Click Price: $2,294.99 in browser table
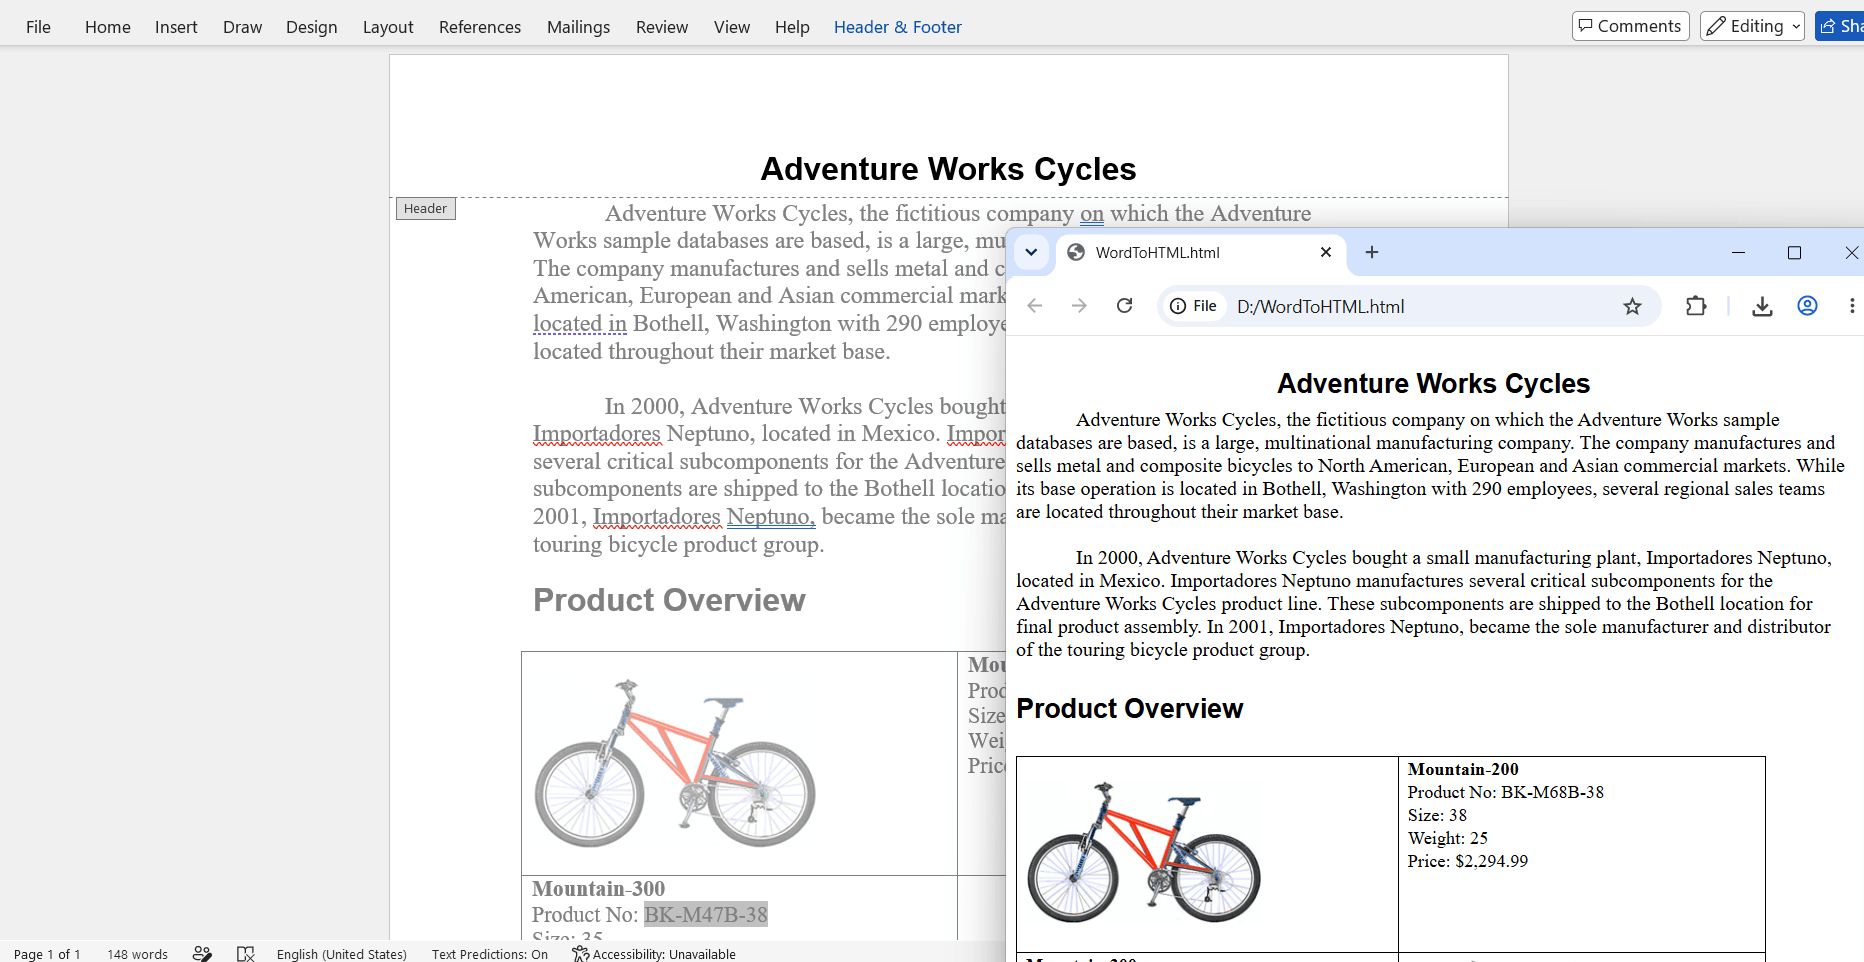This screenshot has height=962, width=1864. [1467, 861]
